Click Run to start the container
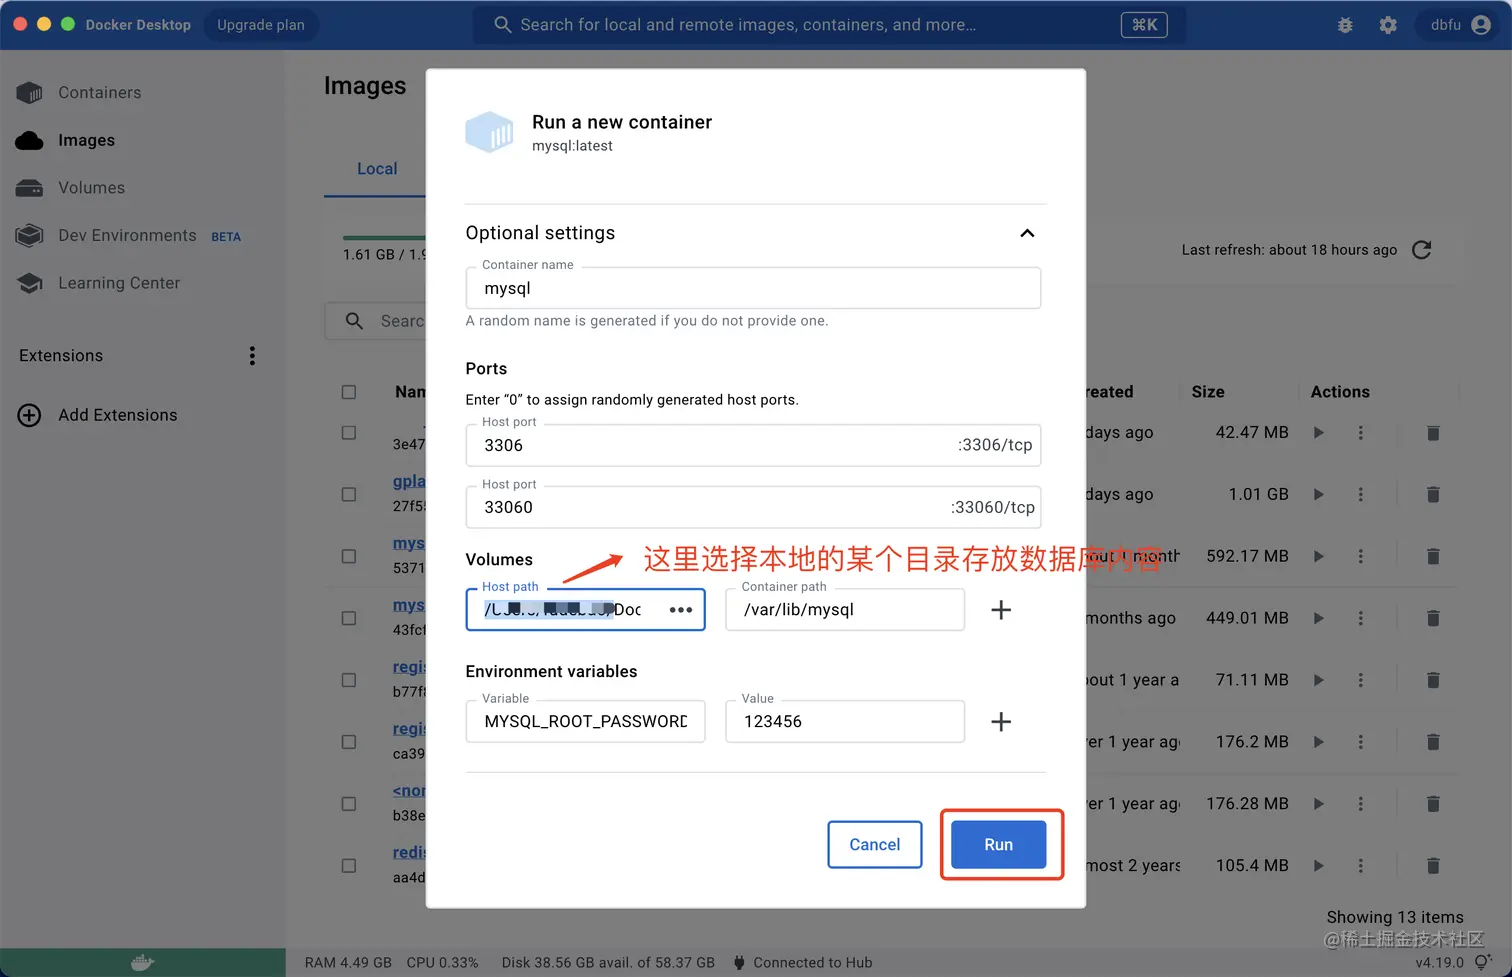 point(999,845)
